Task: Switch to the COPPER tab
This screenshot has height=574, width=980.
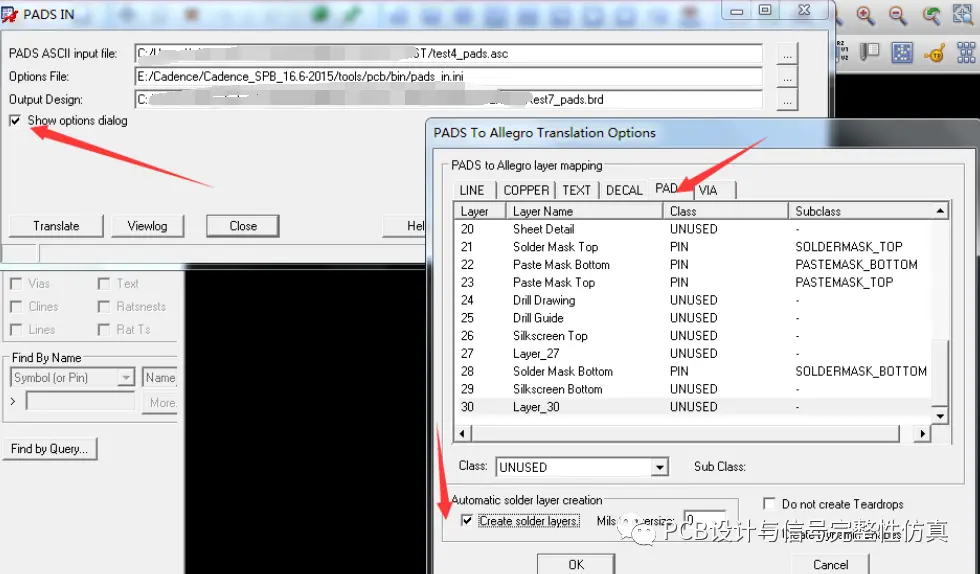Action: pyautogui.click(x=526, y=190)
